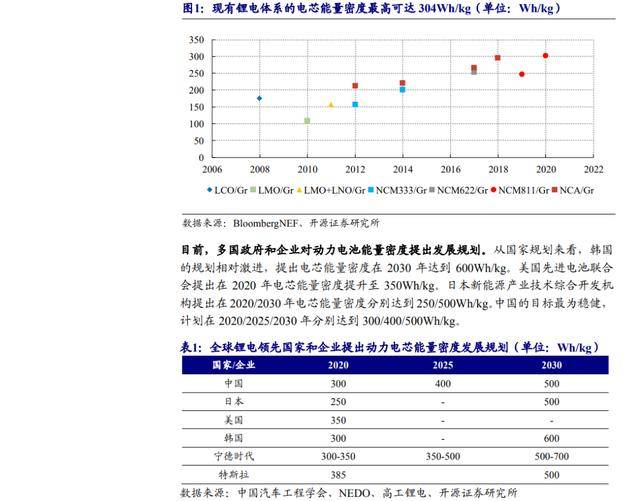Click the 美国 row label
Image resolution: width=640 pixels, height=501 pixels.
(233, 420)
